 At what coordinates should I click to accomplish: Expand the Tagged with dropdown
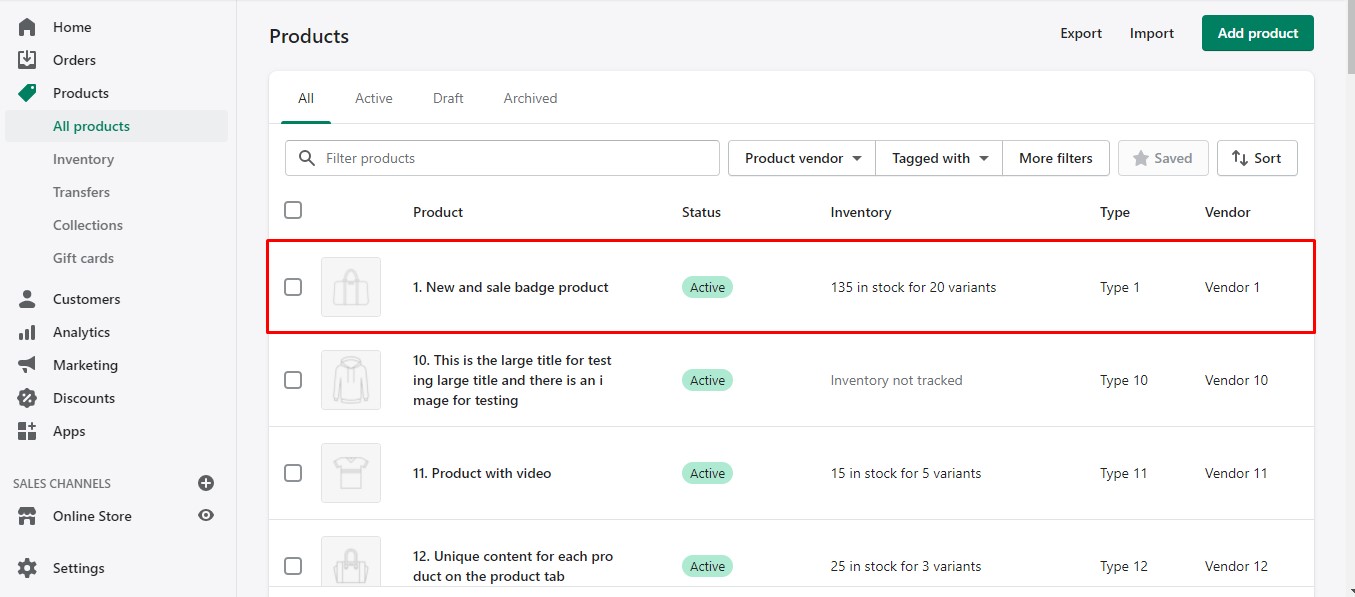click(x=937, y=157)
